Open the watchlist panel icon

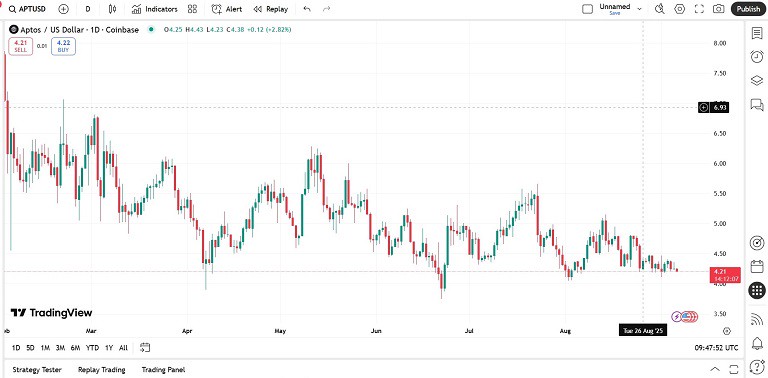757,33
